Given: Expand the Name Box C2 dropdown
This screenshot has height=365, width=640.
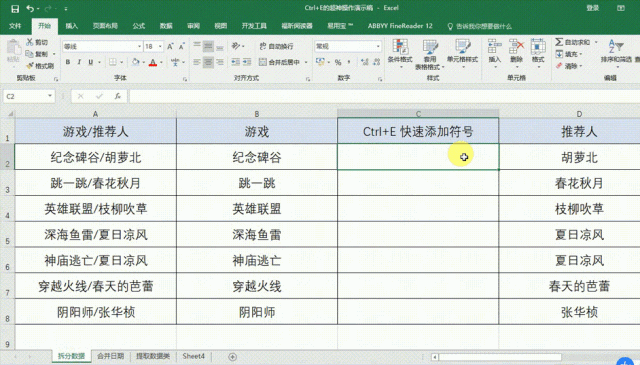Looking at the screenshot, I should coord(50,96).
